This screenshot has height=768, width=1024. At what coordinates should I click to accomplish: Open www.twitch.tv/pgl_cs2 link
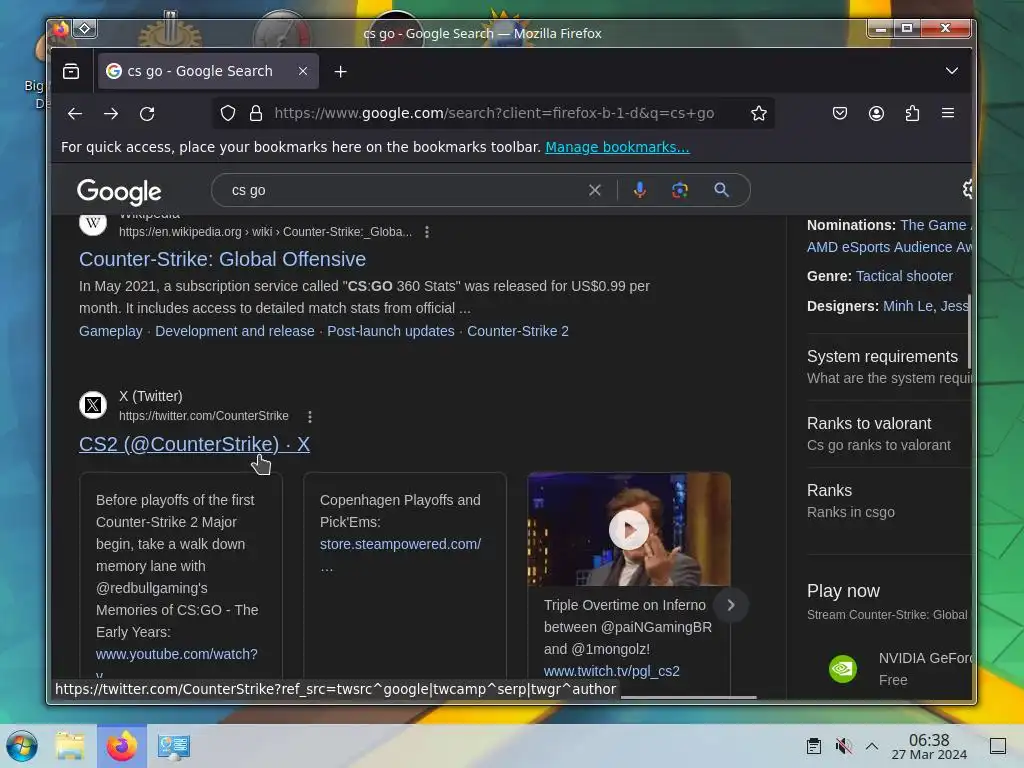tap(611, 671)
